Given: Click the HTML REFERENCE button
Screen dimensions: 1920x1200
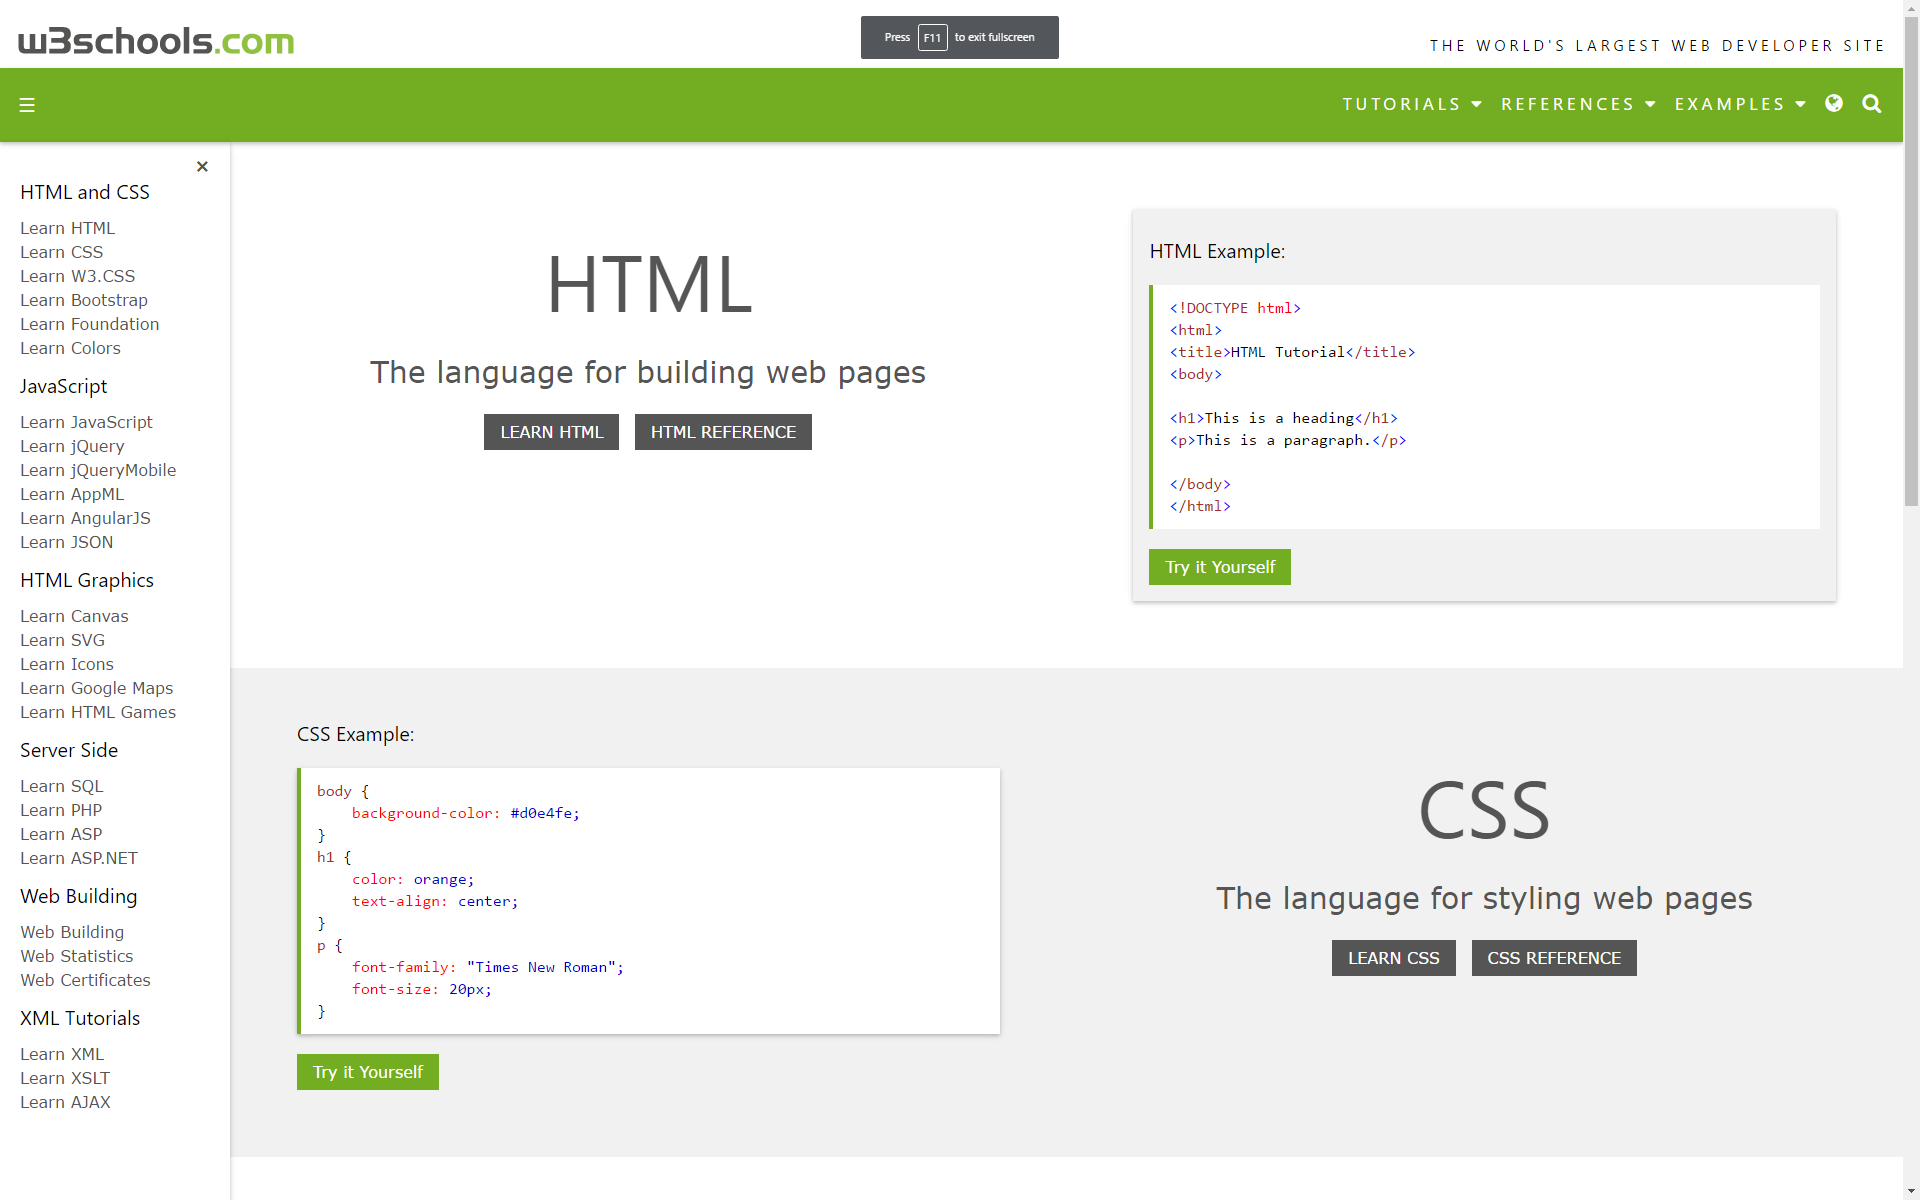Looking at the screenshot, I should [x=723, y=432].
